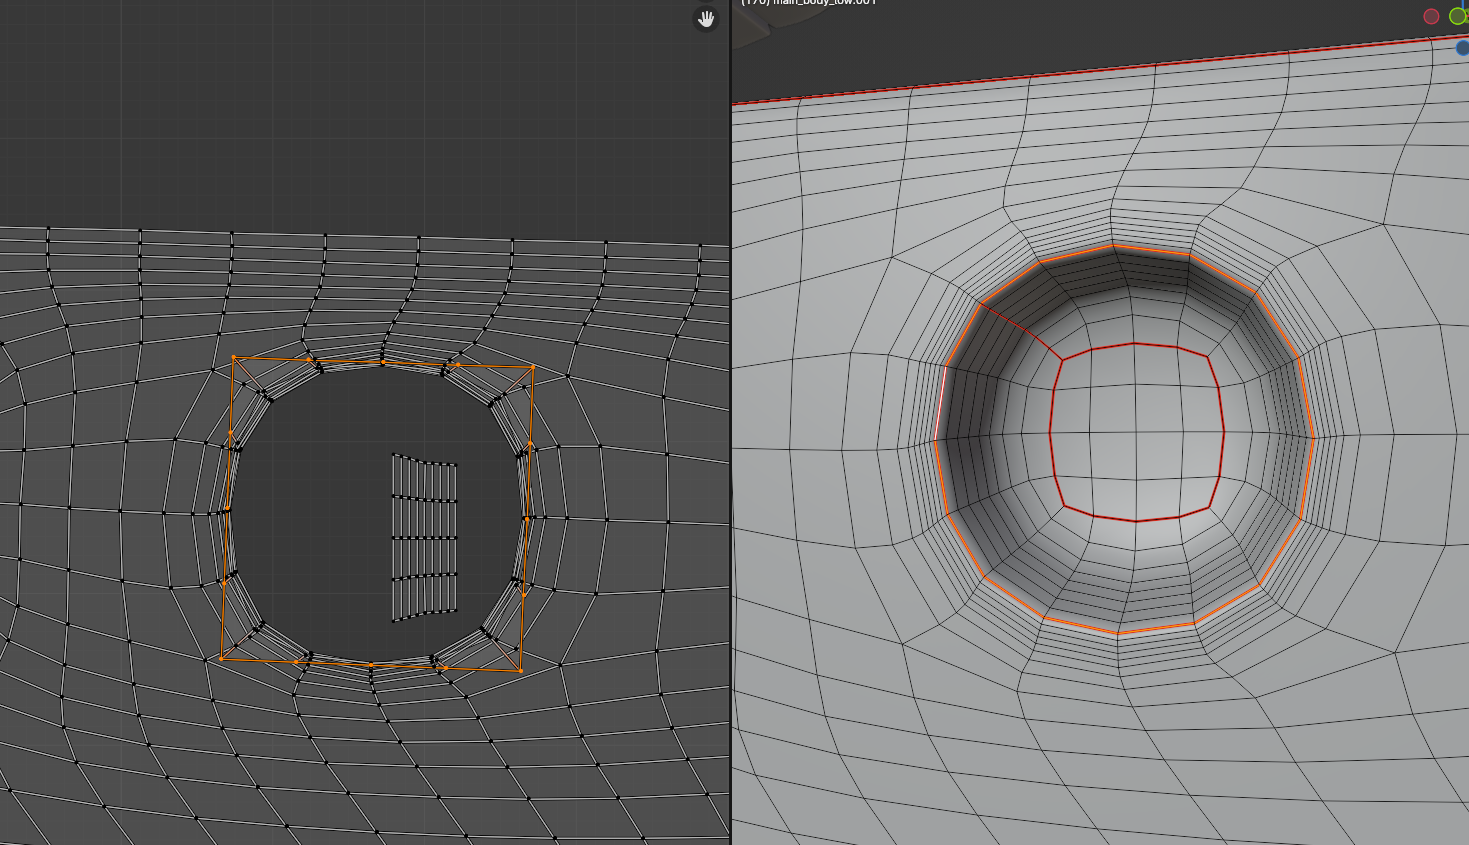Click the red X-axis gizmo circle
This screenshot has width=1469, height=845.
(x=1431, y=16)
